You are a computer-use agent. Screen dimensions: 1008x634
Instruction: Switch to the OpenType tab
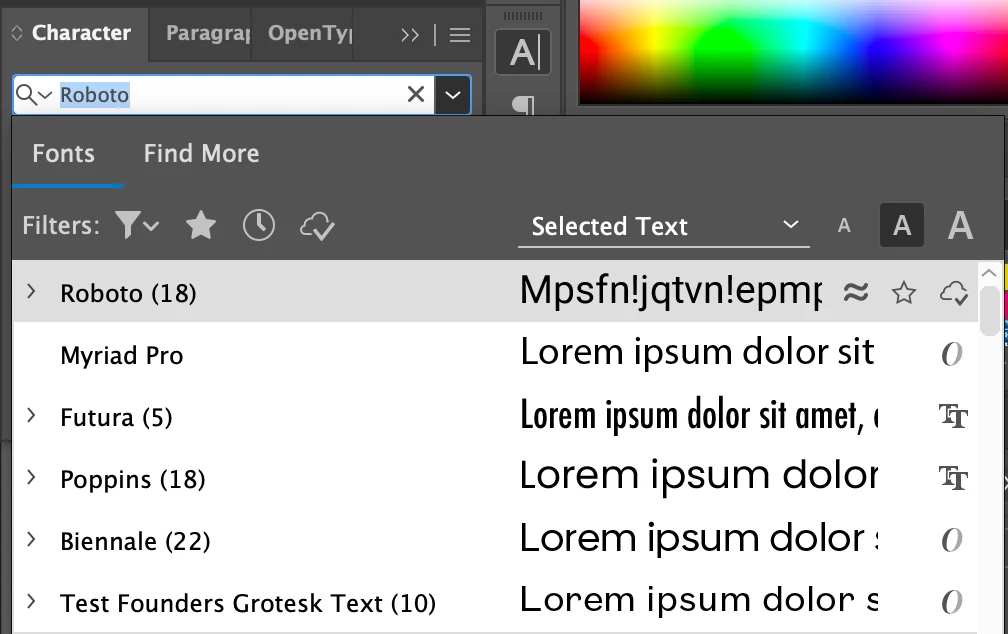tap(310, 33)
